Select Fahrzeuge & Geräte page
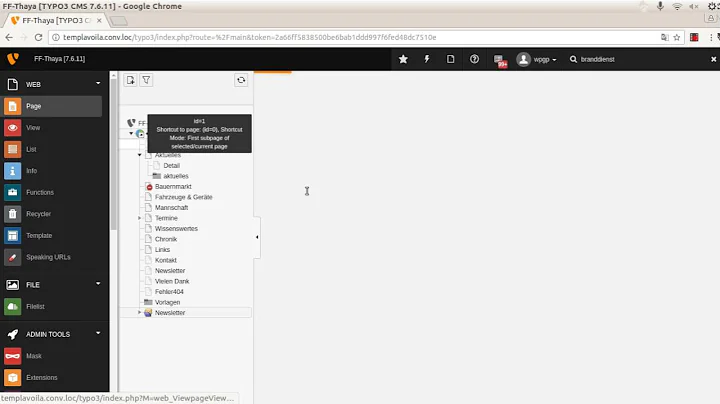 click(x=184, y=197)
